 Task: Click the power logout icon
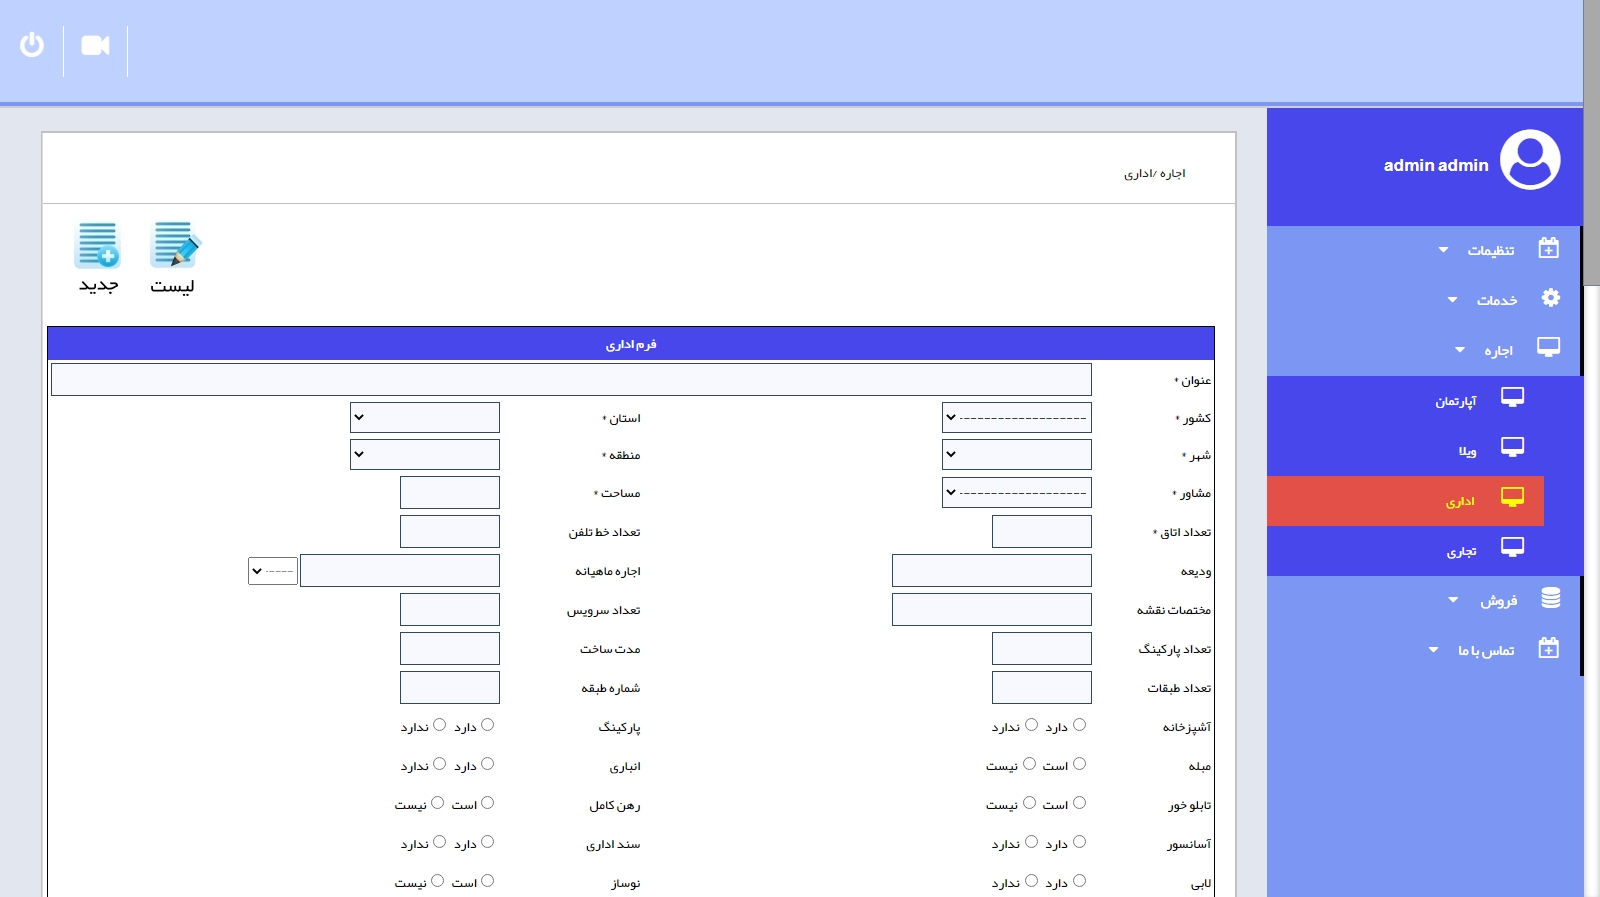coord(32,45)
